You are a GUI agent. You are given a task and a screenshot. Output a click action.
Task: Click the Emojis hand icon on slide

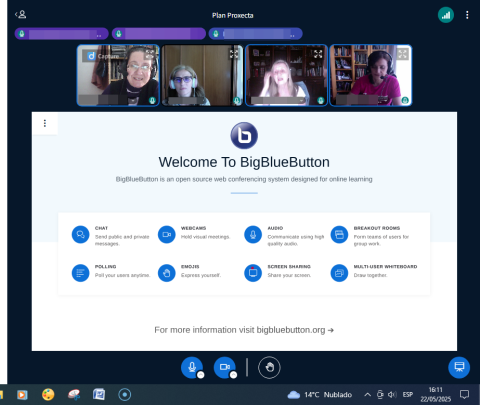tap(167, 273)
